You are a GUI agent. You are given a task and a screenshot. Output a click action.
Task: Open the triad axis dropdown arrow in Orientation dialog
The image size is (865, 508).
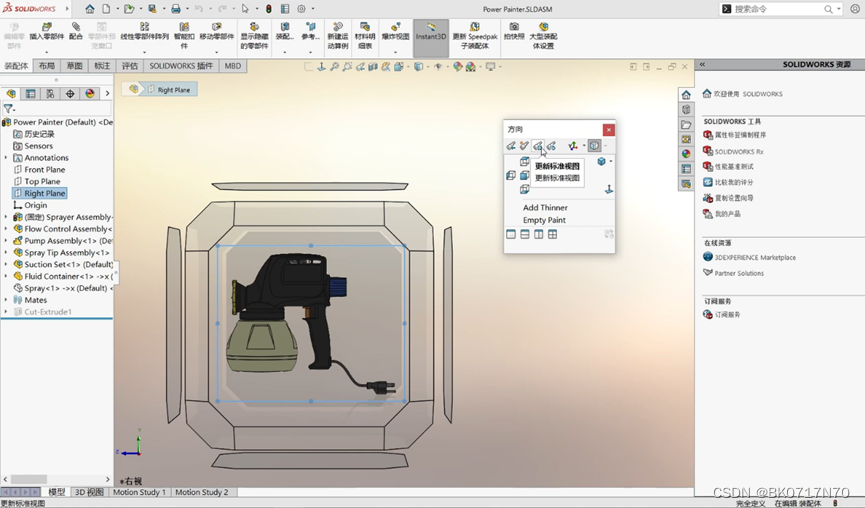coord(584,146)
